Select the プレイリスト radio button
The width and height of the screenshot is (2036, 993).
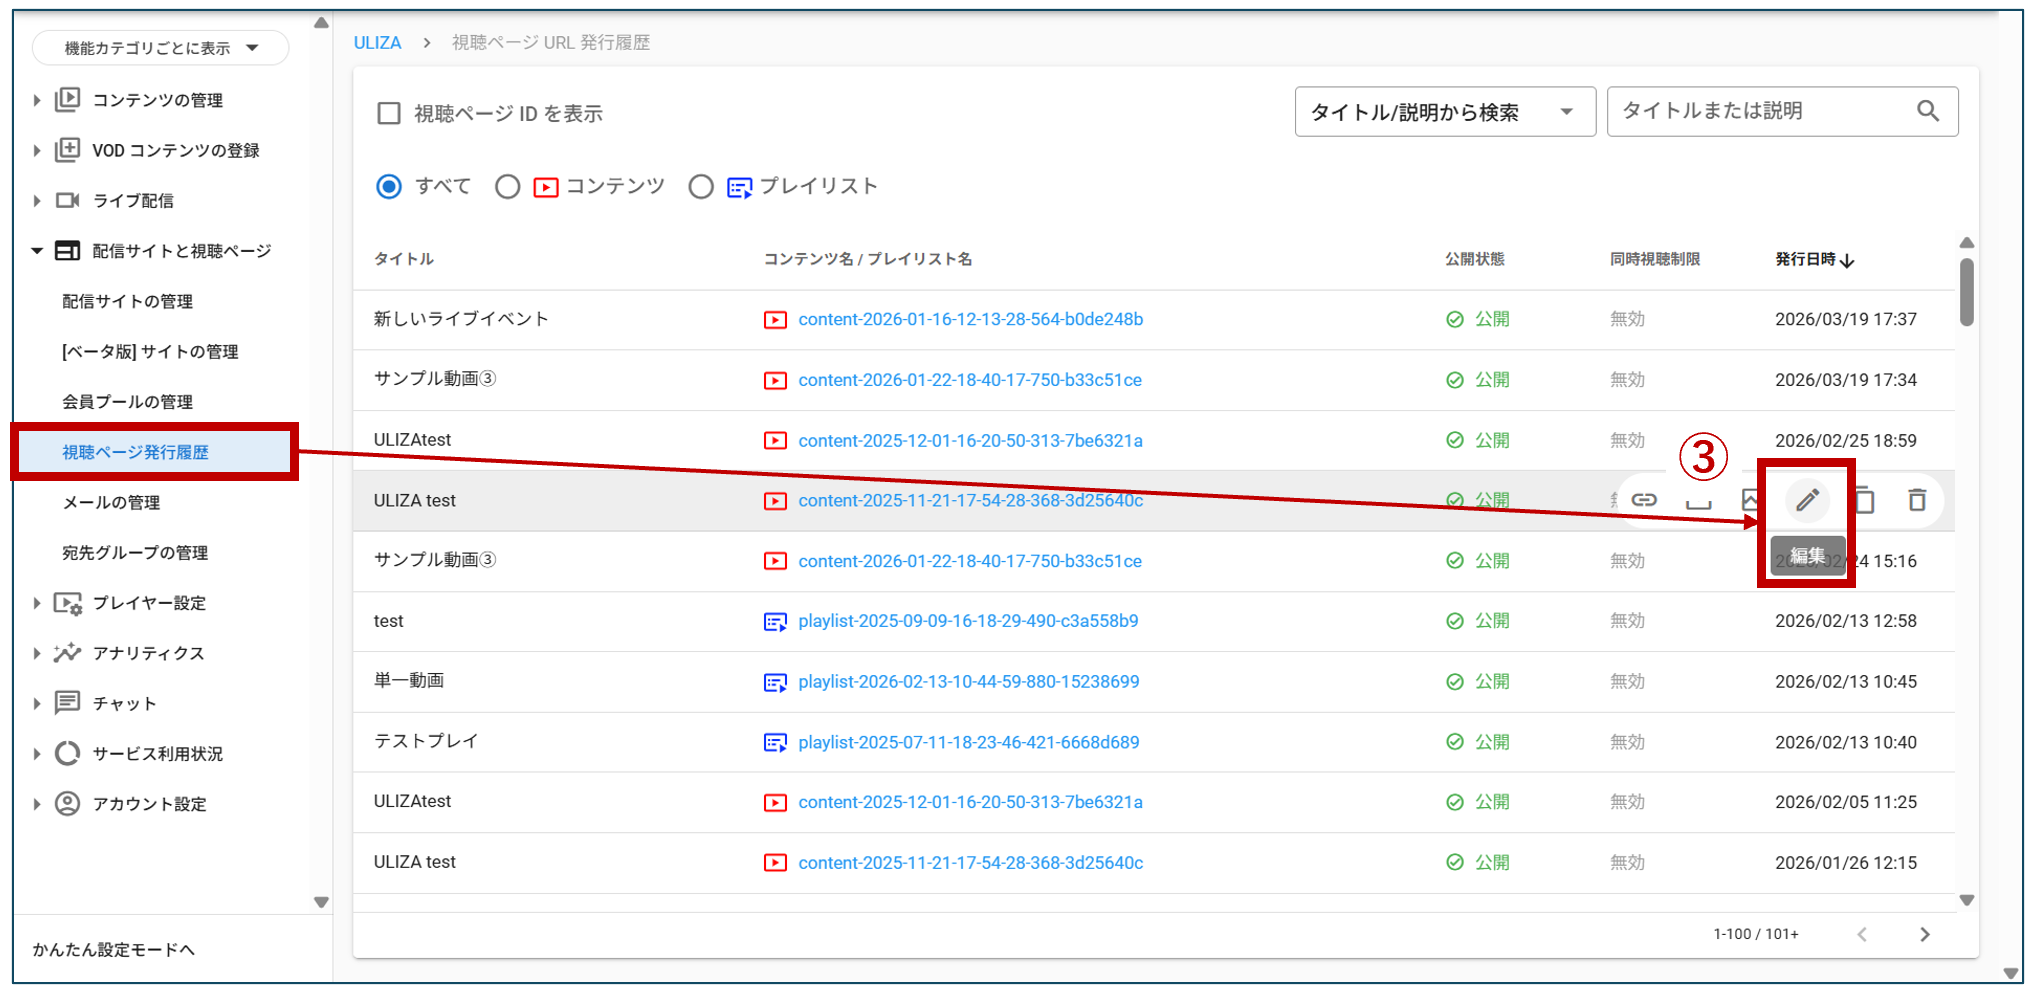(x=701, y=187)
